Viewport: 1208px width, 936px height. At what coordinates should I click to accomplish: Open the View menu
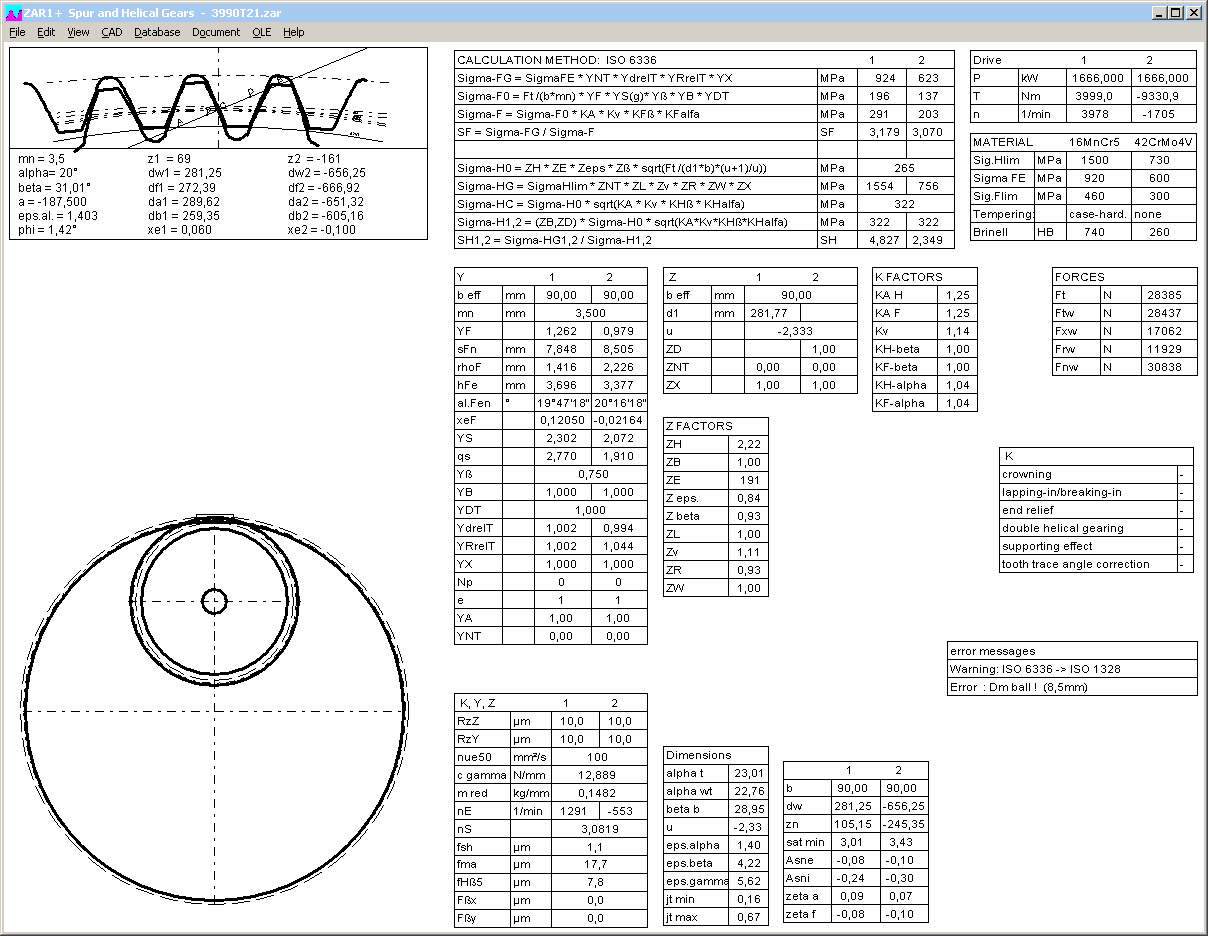[x=78, y=32]
